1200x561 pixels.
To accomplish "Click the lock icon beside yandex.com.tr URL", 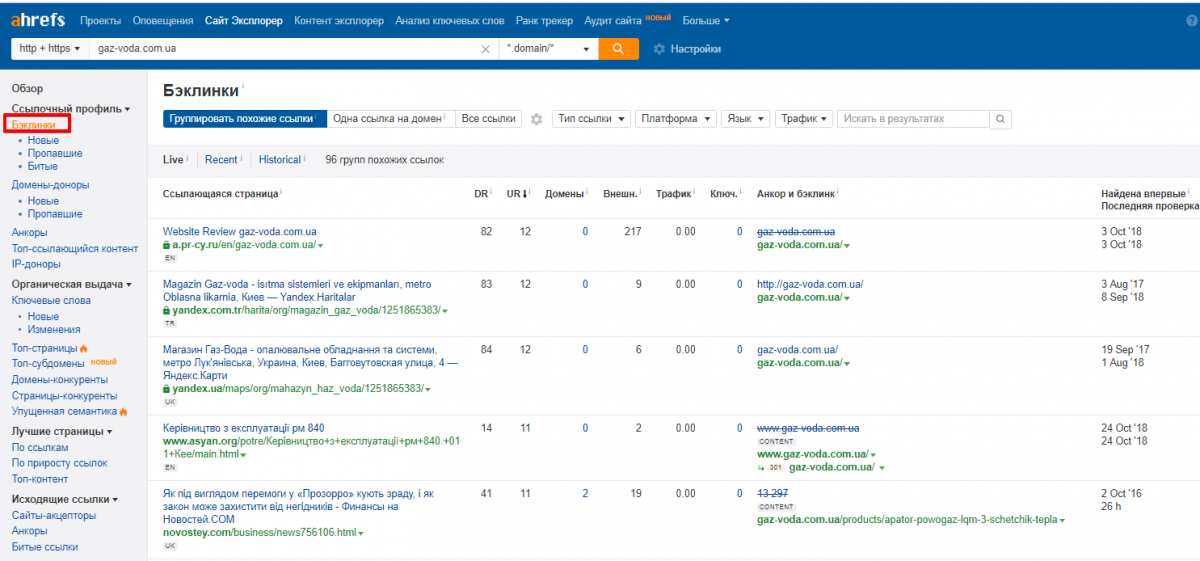I will [167, 311].
